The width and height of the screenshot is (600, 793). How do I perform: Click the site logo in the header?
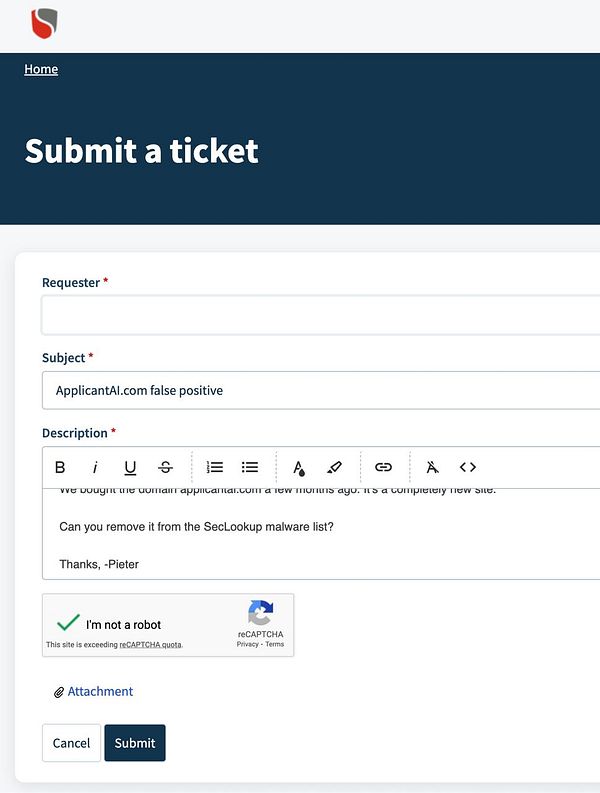point(44,22)
